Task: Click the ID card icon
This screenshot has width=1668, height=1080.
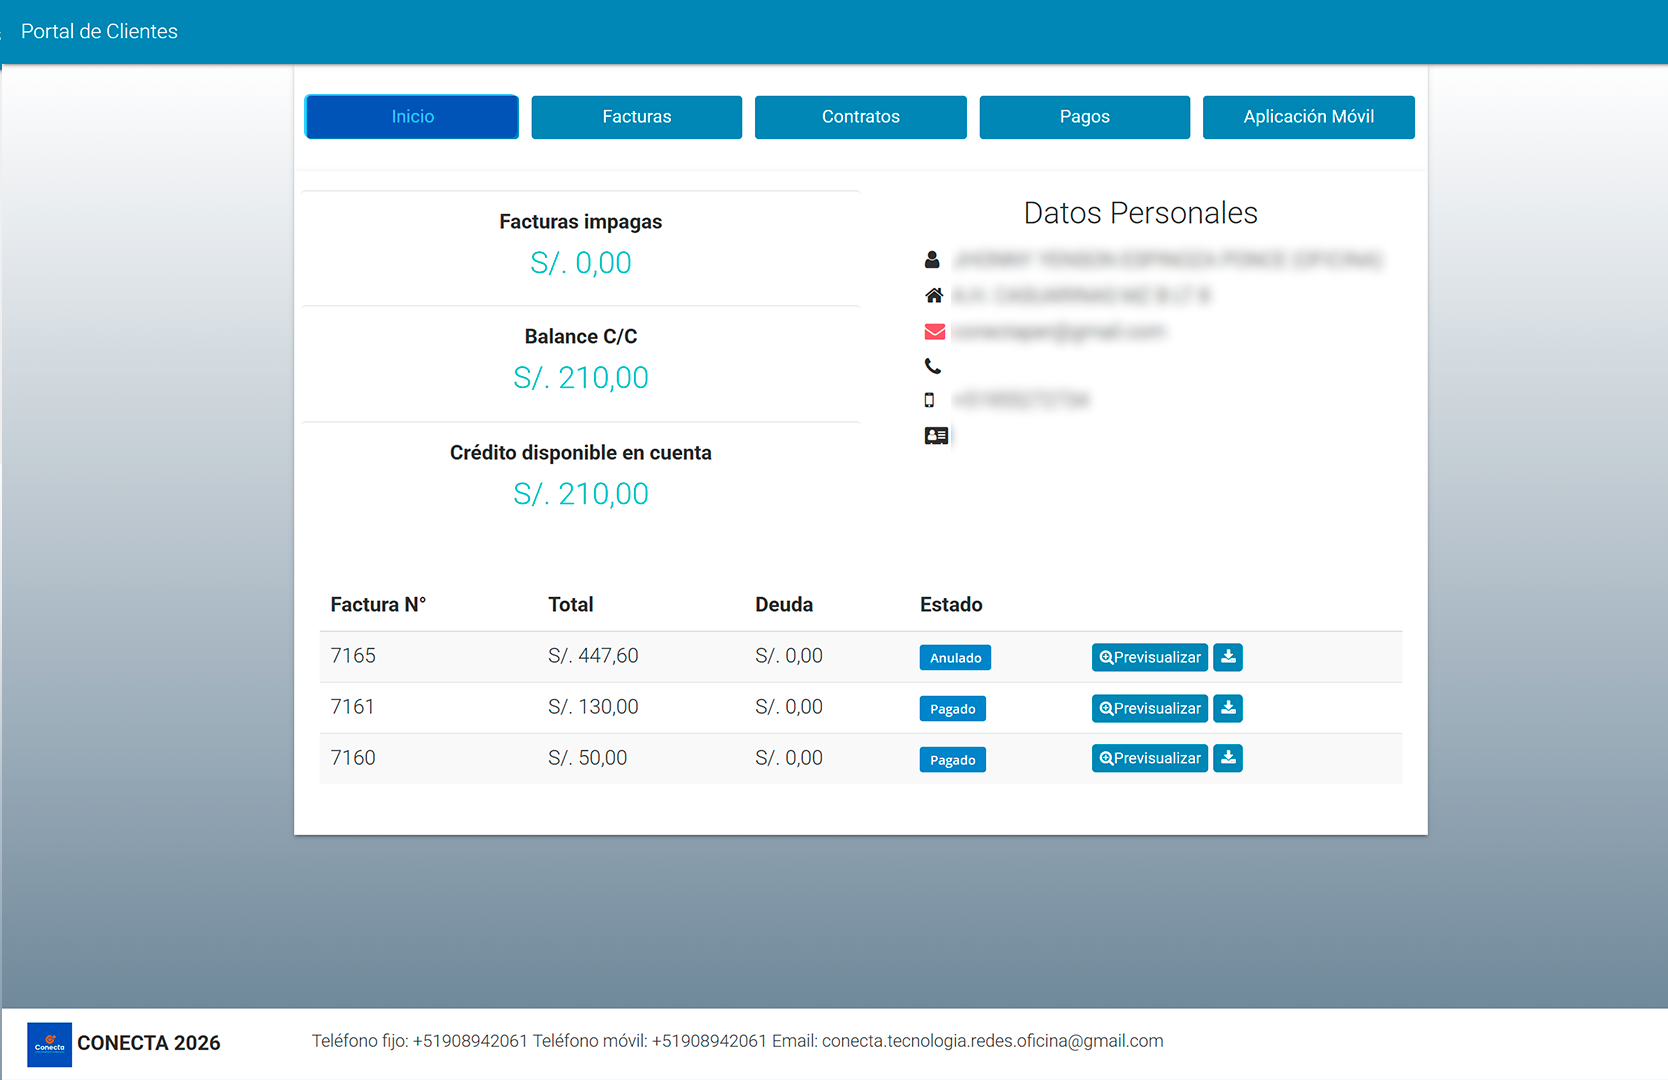Action: pos(936,436)
